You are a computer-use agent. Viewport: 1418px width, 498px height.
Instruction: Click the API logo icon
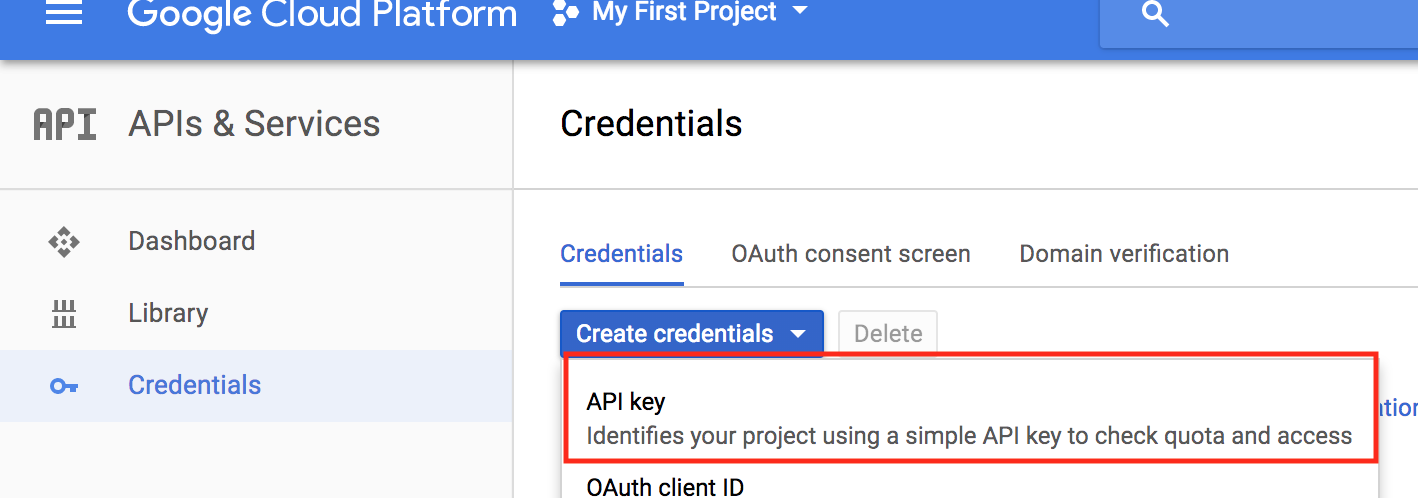pyautogui.click(x=65, y=124)
